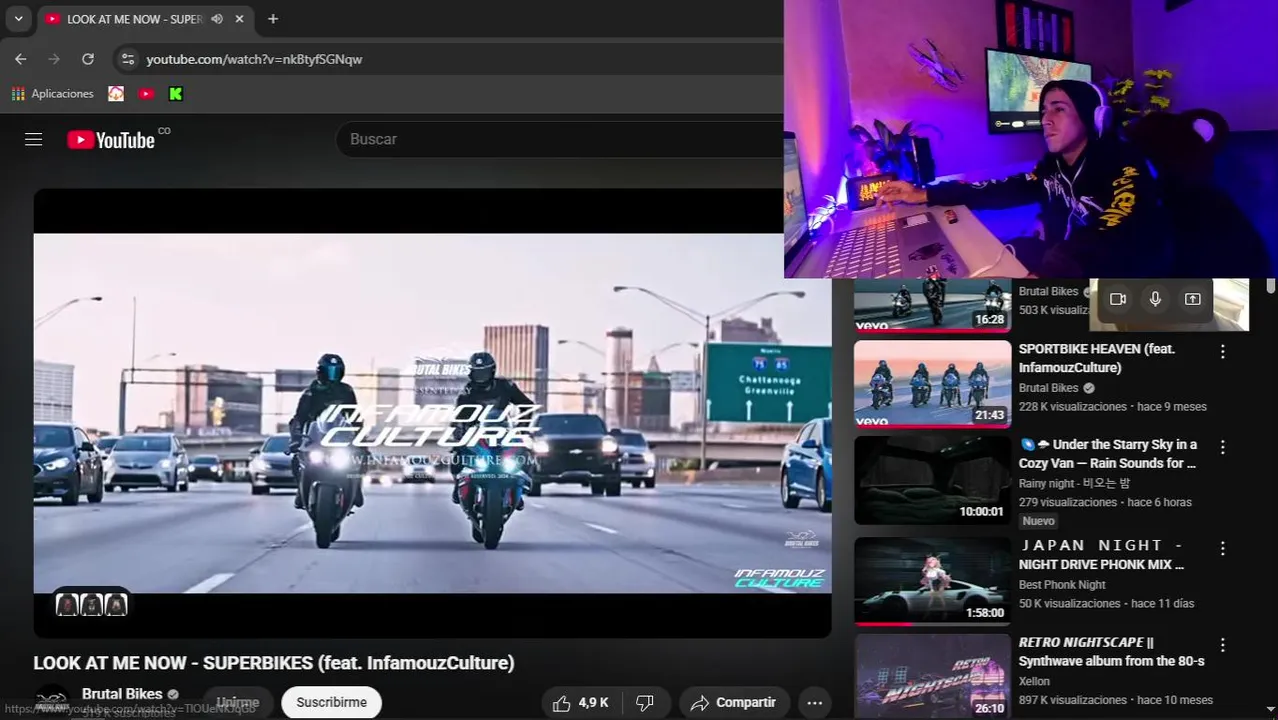Open Under the Starry Sky video thumbnail

click(932, 480)
